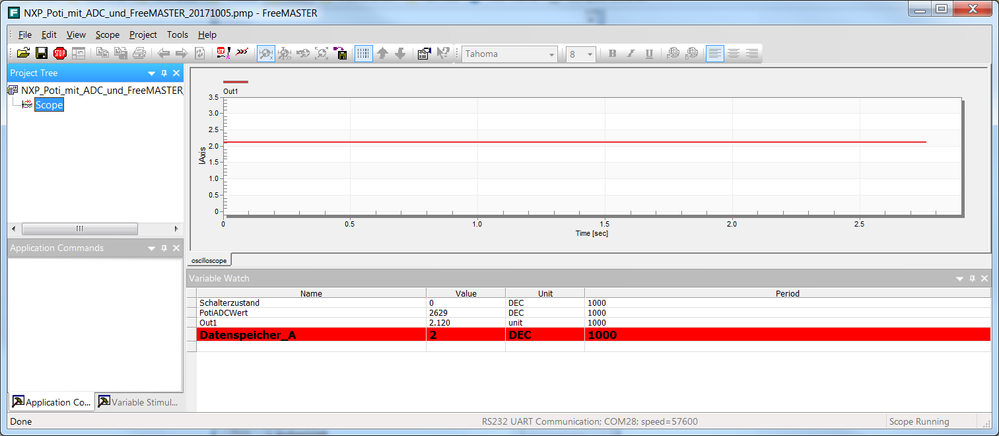999x436 pixels.
Task: Click the printer icon in the toolbar
Action: tap(139, 54)
